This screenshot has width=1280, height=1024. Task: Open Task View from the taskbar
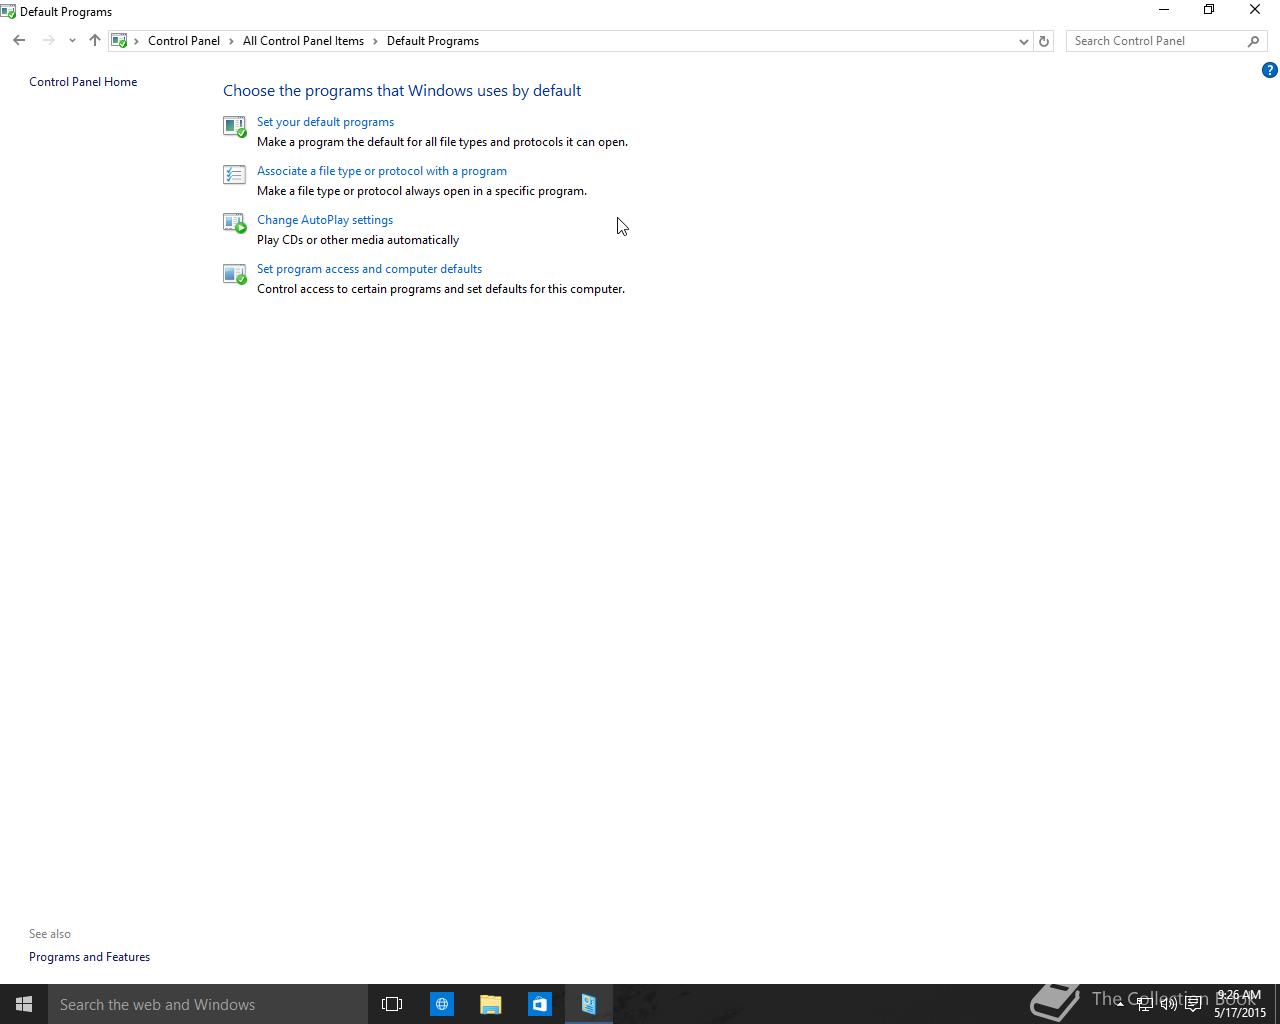392,1004
